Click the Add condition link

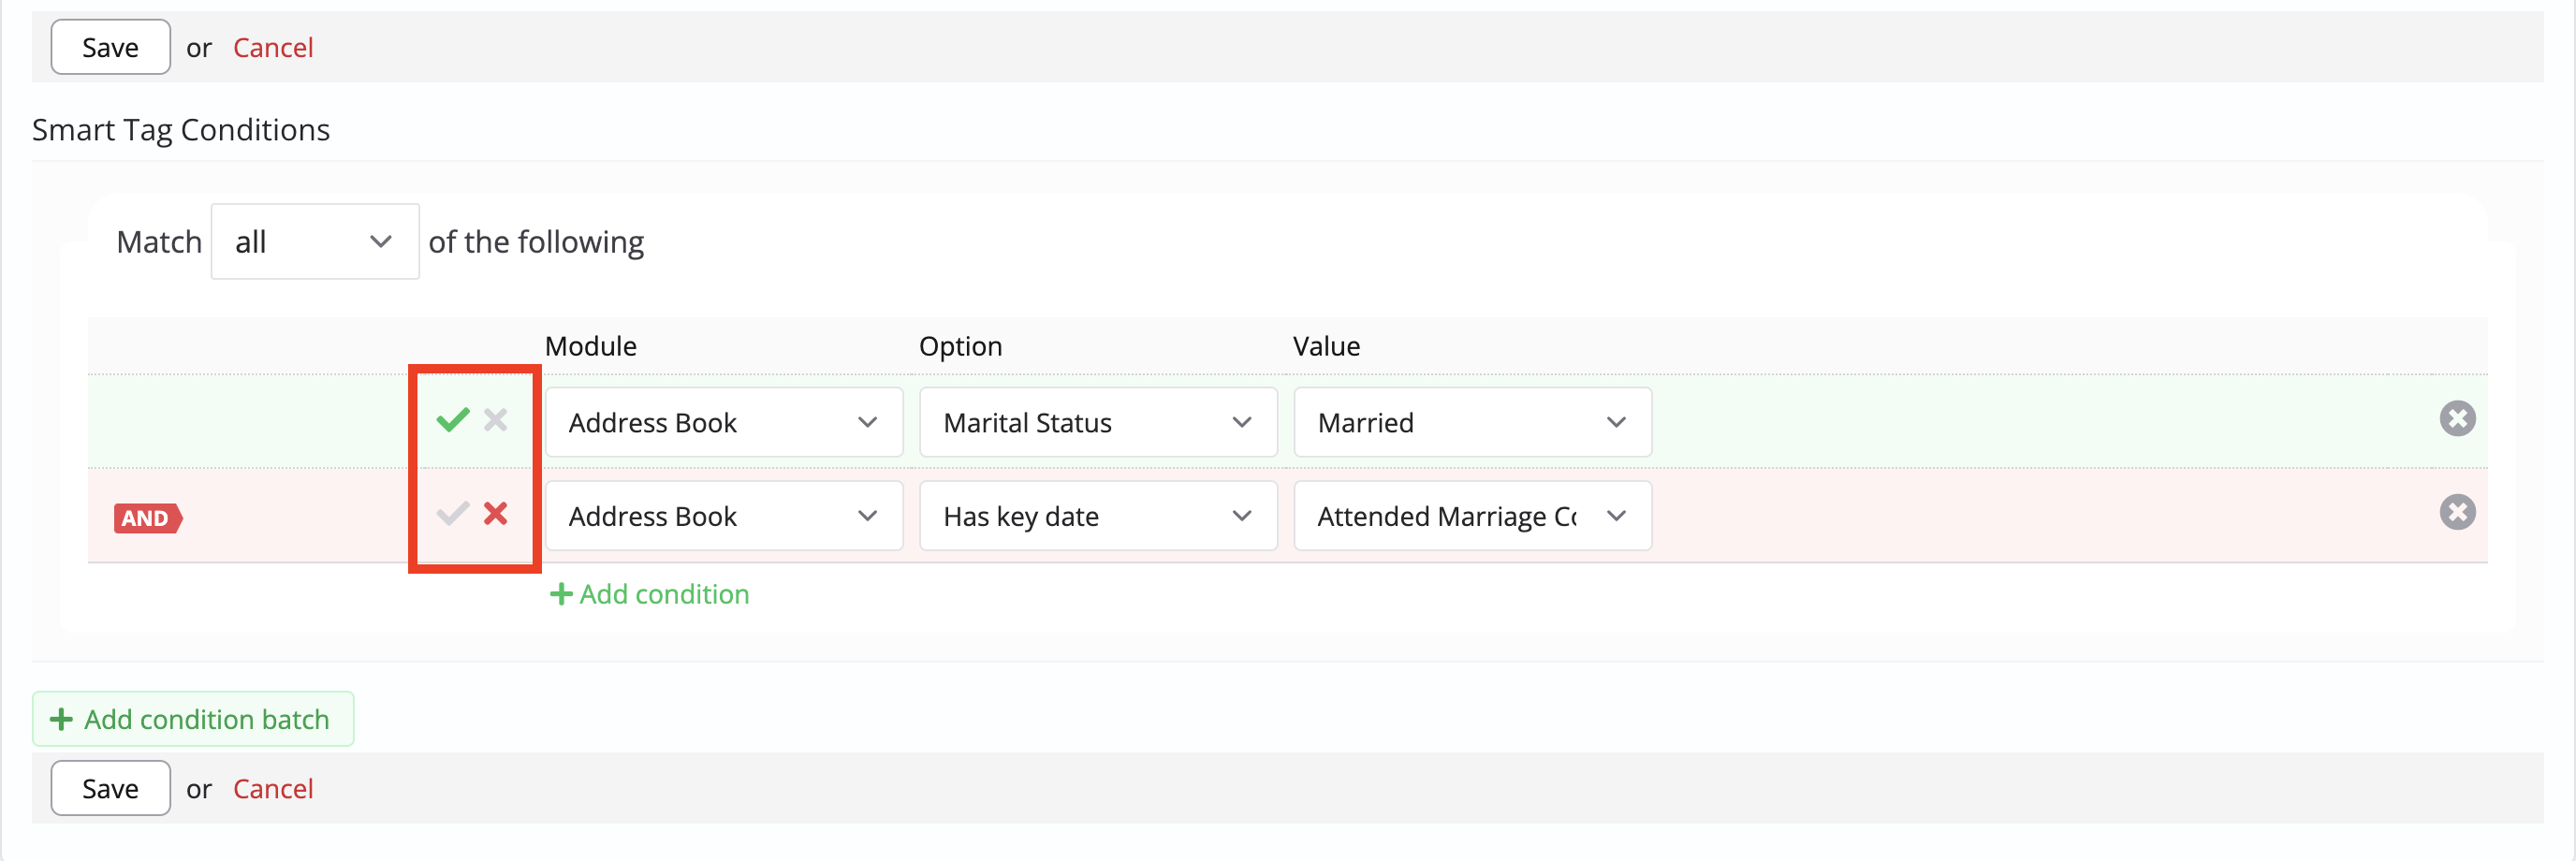pos(664,595)
